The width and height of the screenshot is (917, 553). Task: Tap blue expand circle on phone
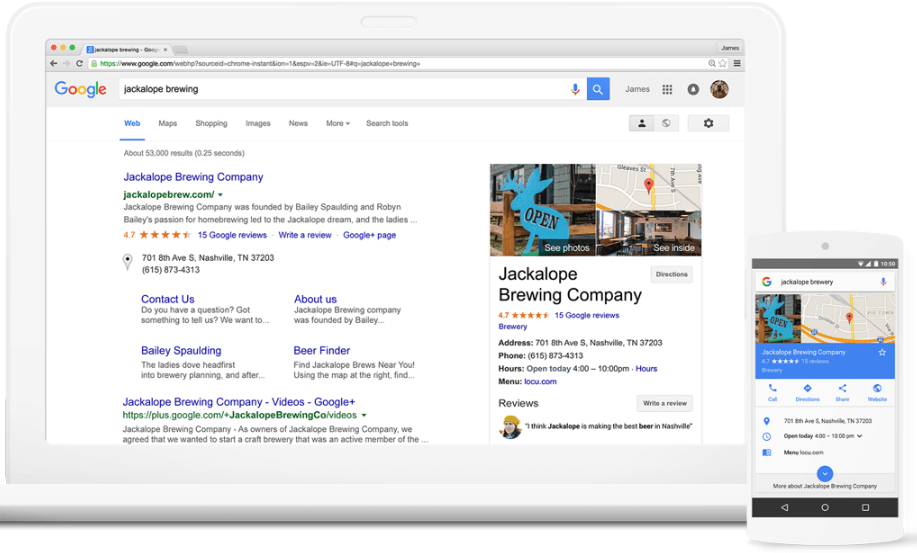[x=825, y=473]
